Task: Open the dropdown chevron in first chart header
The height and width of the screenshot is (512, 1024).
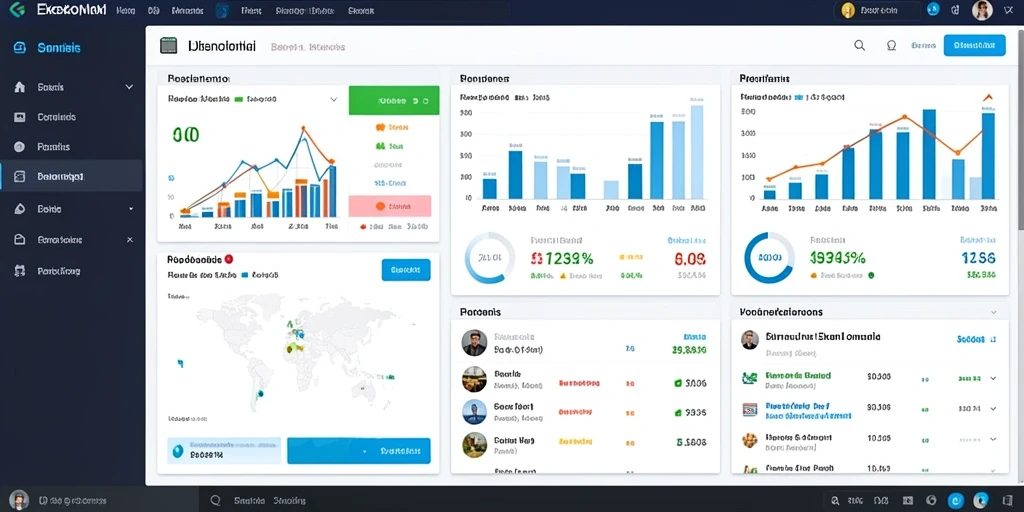Action: (x=334, y=100)
